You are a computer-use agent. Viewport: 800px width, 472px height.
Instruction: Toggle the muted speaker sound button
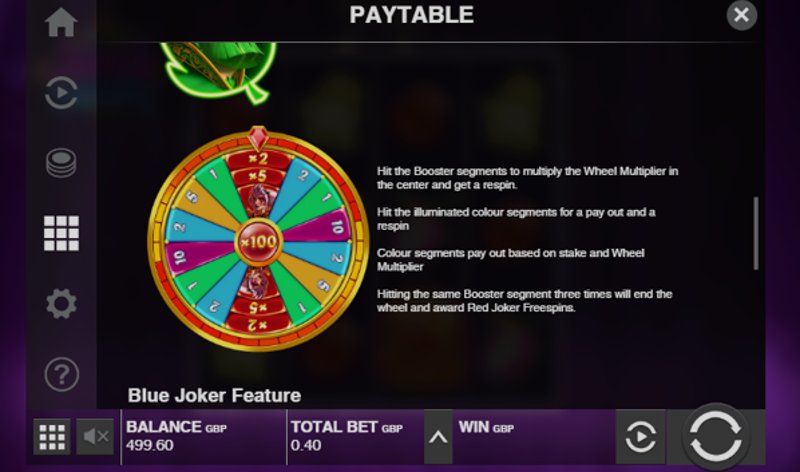tap(95, 437)
